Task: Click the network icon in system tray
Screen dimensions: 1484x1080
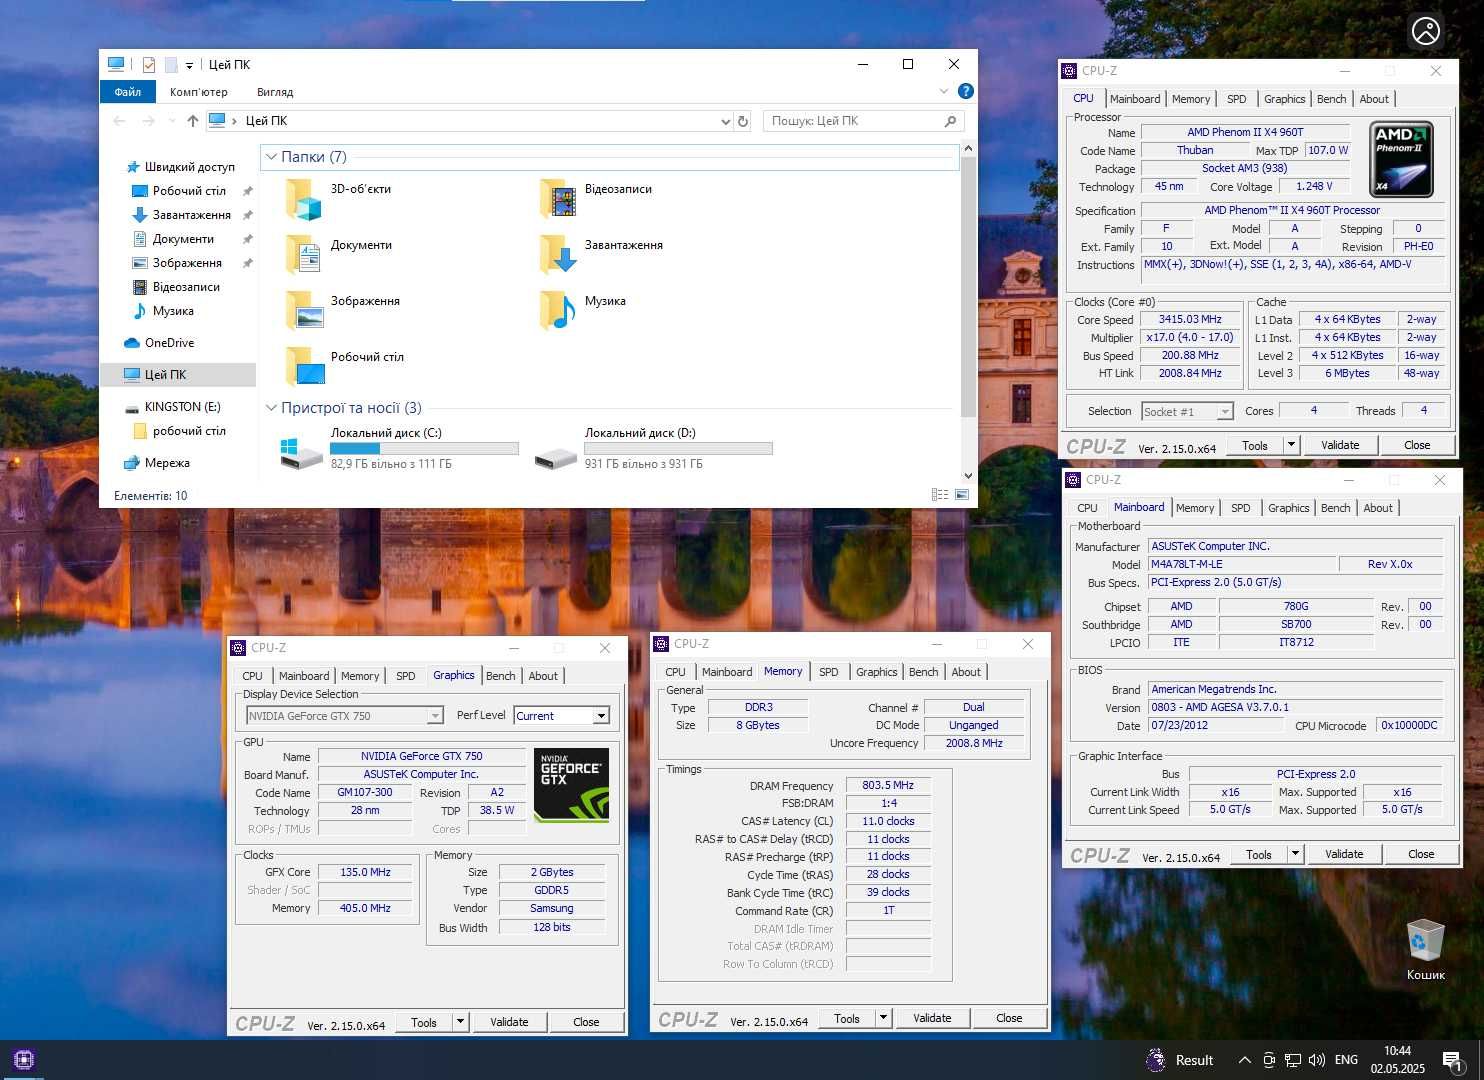Action: click(x=1292, y=1060)
